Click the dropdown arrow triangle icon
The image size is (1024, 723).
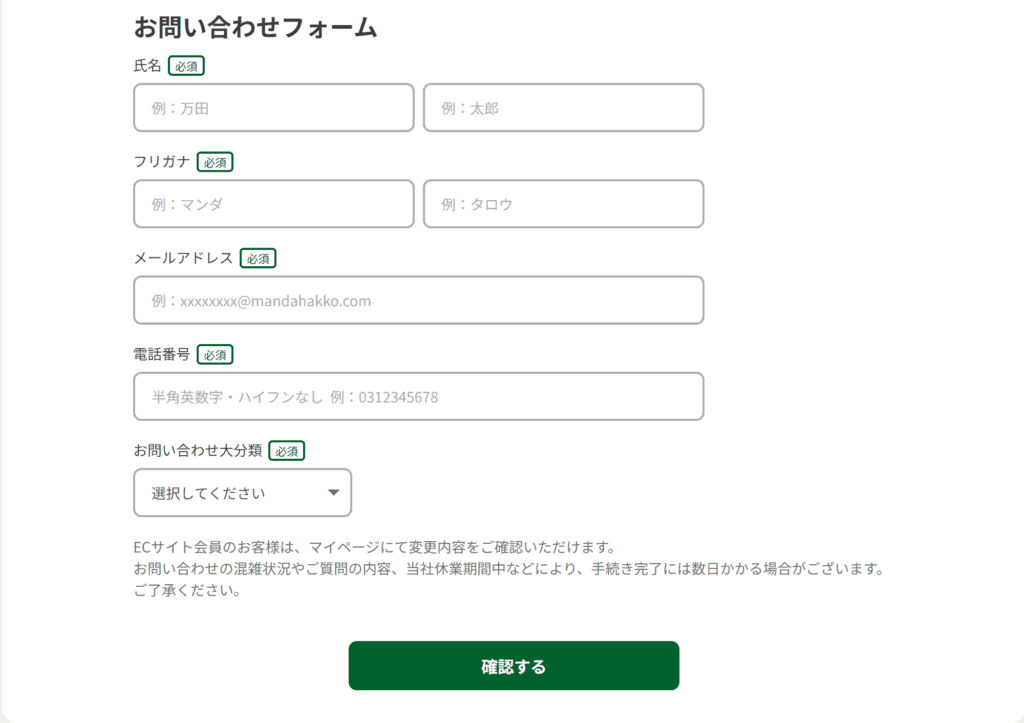[x=334, y=492]
